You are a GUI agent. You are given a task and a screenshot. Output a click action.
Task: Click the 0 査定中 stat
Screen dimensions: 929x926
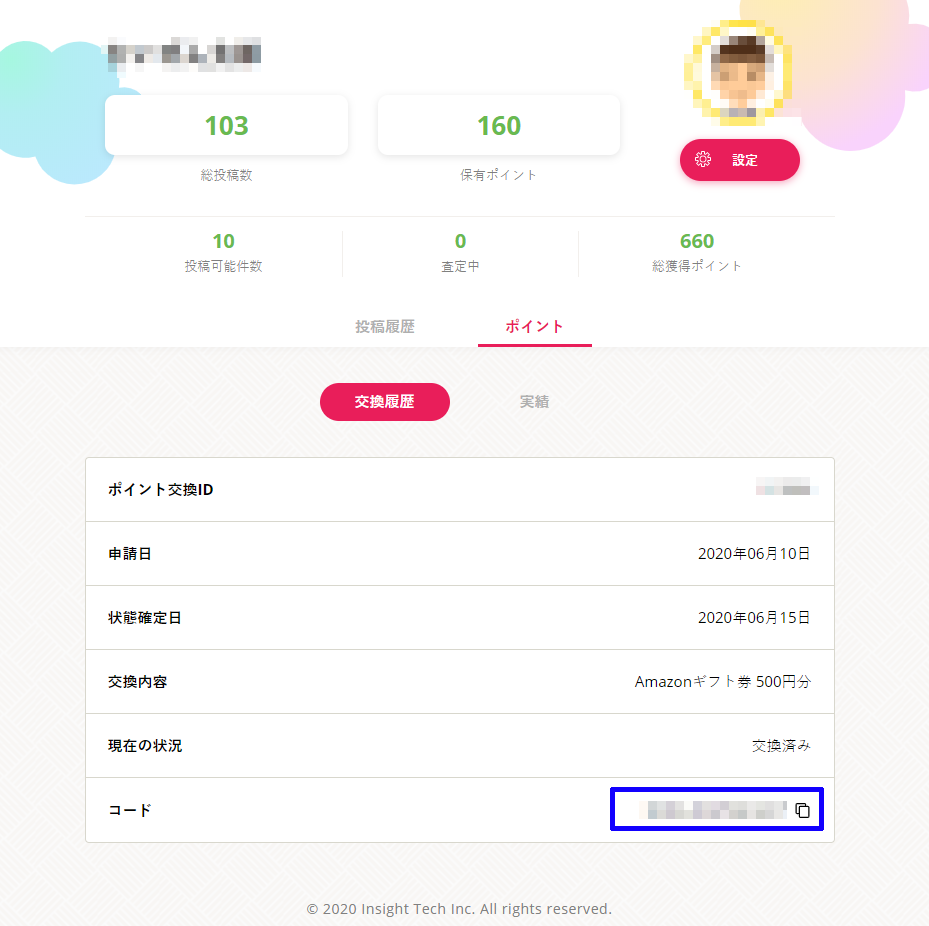click(x=460, y=252)
